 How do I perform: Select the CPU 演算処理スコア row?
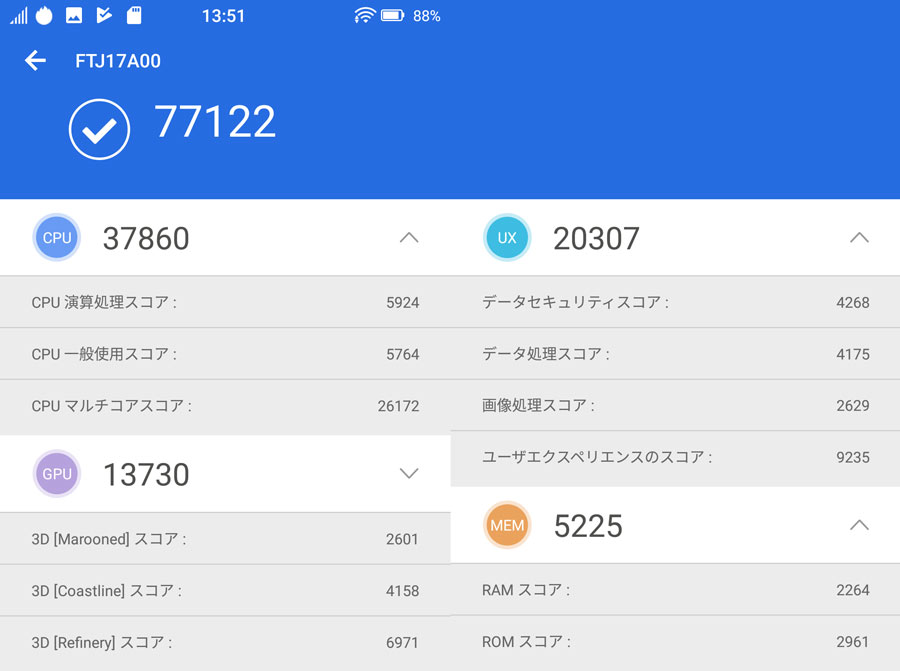(225, 302)
